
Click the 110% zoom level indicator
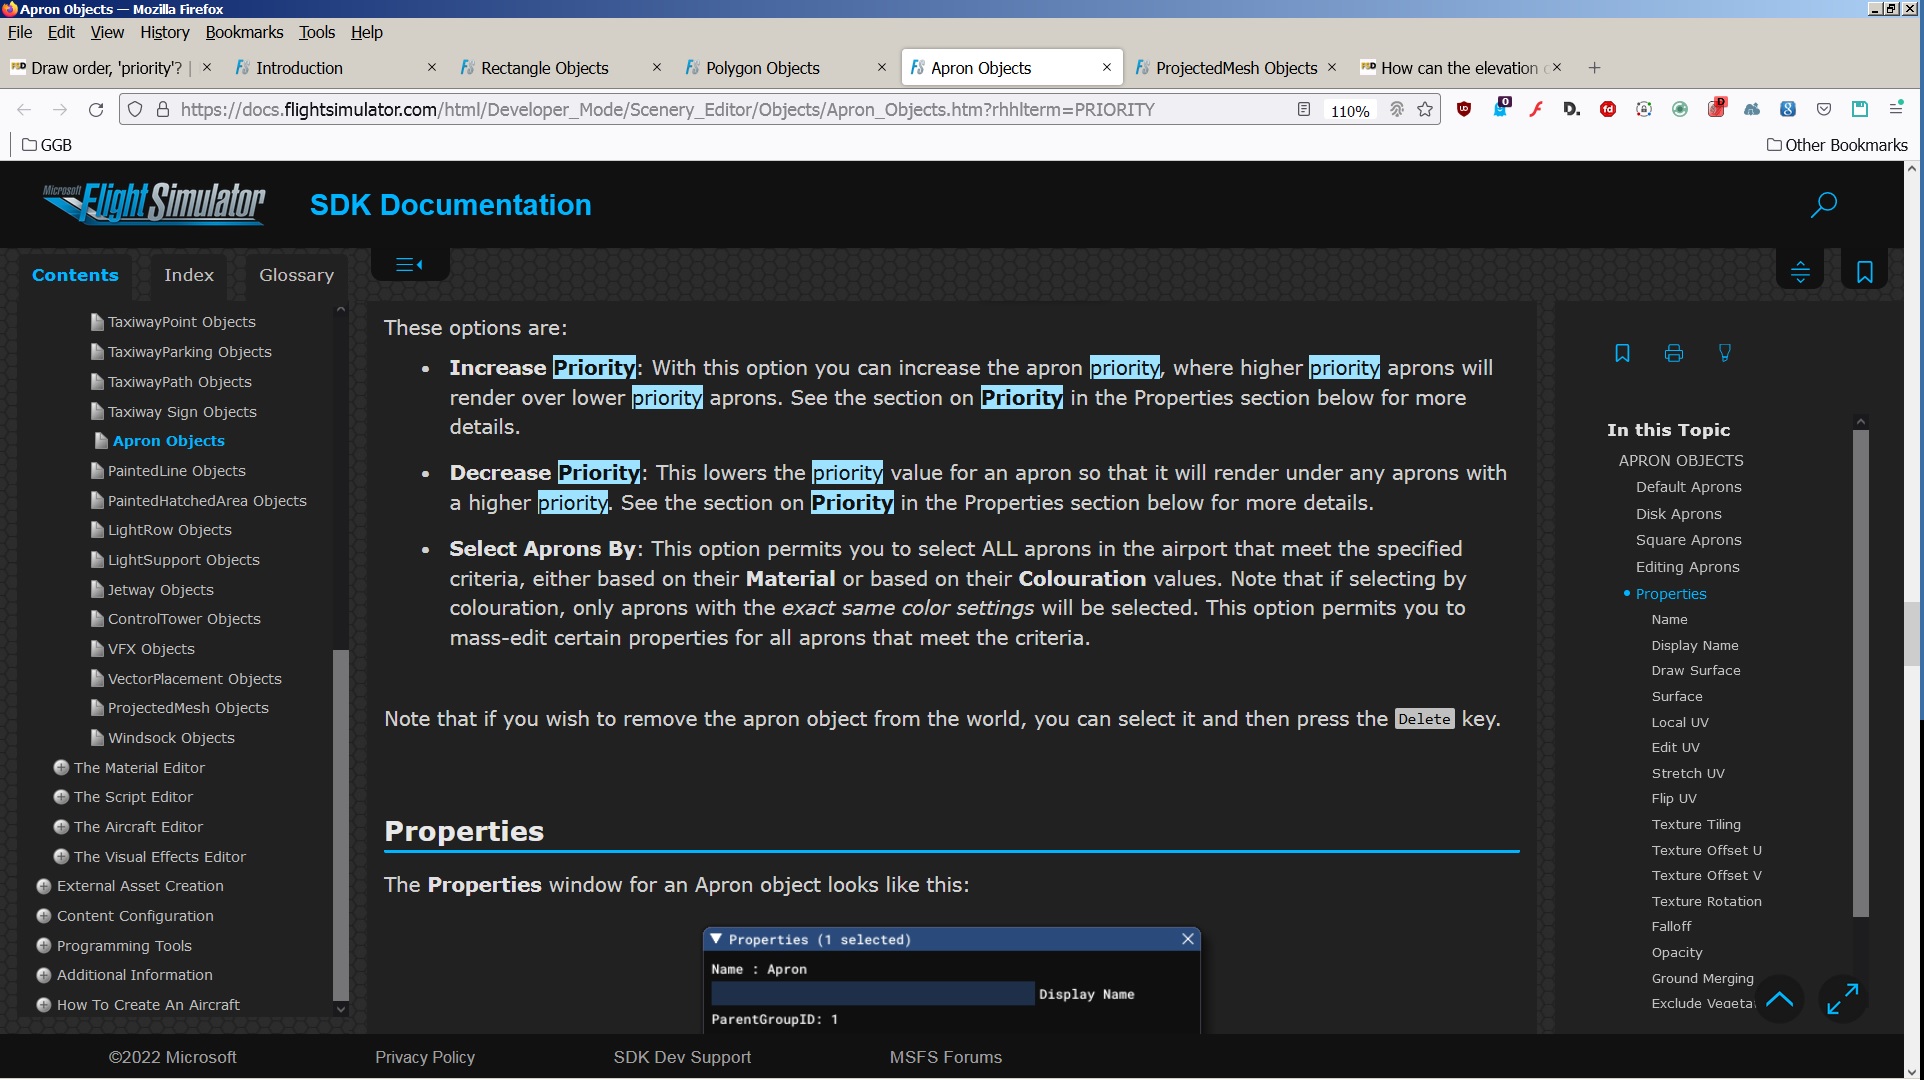[x=1349, y=111]
